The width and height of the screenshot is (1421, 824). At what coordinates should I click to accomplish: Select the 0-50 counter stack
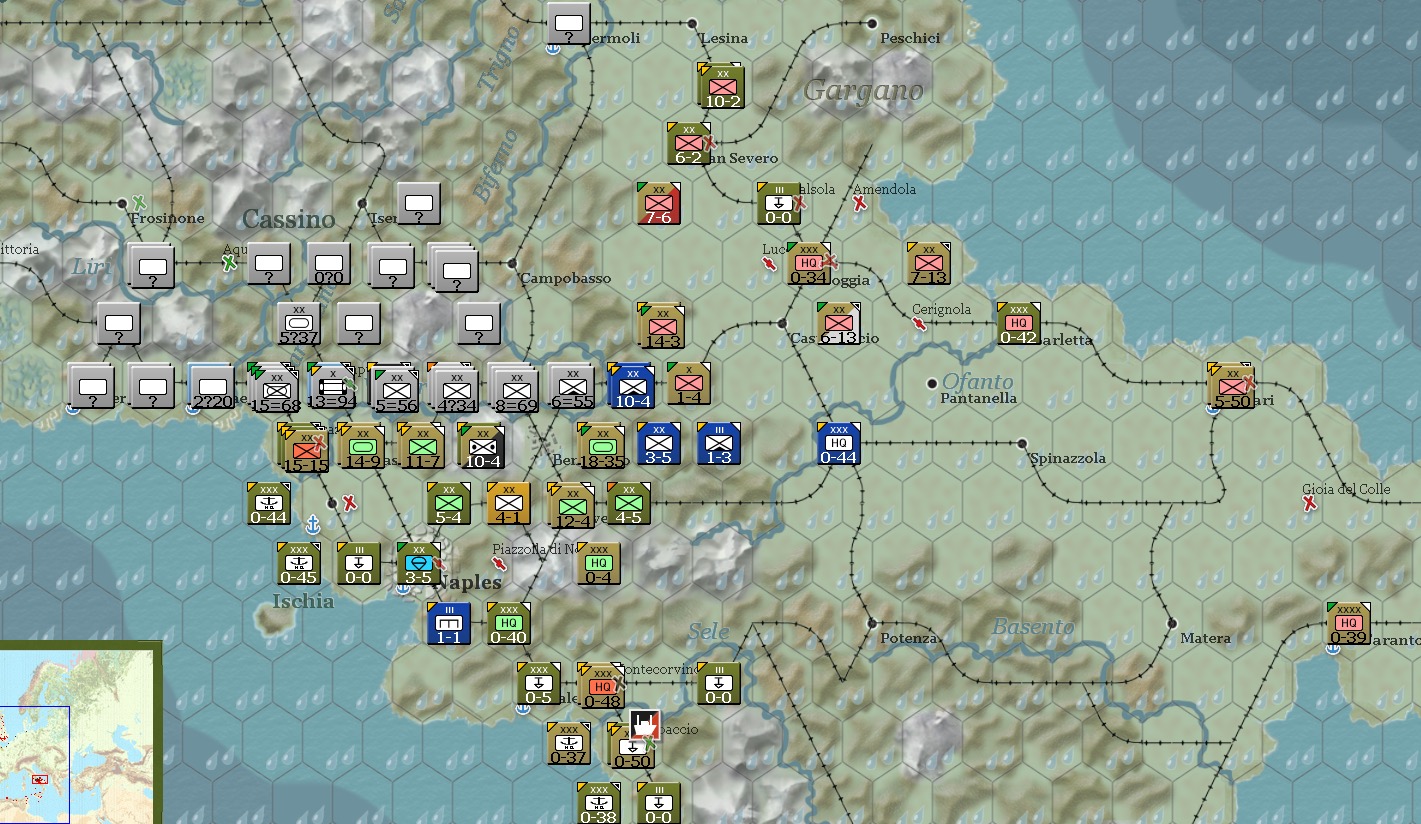click(x=631, y=746)
